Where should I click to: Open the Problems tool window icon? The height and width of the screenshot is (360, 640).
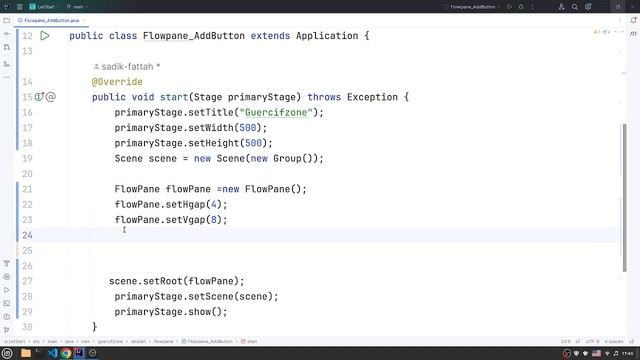point(7,317)
